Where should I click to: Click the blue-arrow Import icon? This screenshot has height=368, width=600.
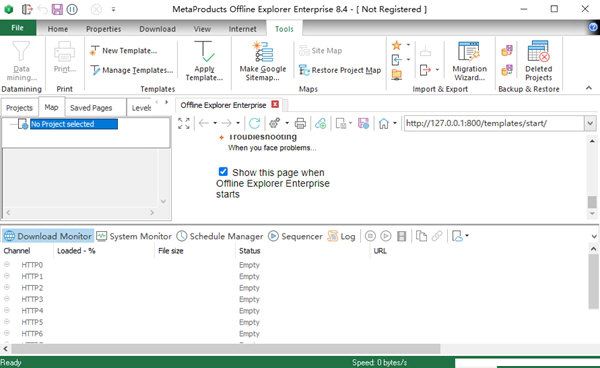[396, 60]
